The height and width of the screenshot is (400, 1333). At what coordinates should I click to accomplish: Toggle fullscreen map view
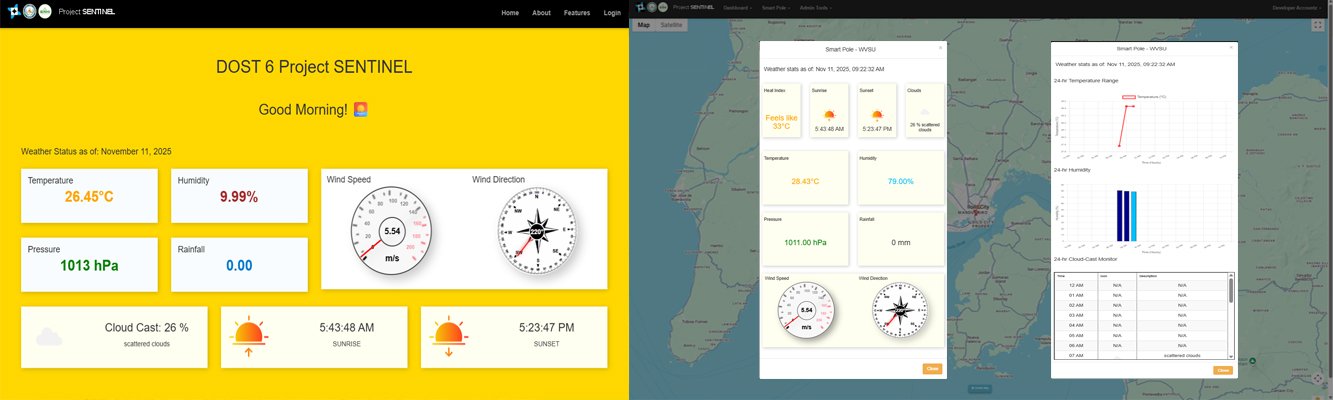1317,25
